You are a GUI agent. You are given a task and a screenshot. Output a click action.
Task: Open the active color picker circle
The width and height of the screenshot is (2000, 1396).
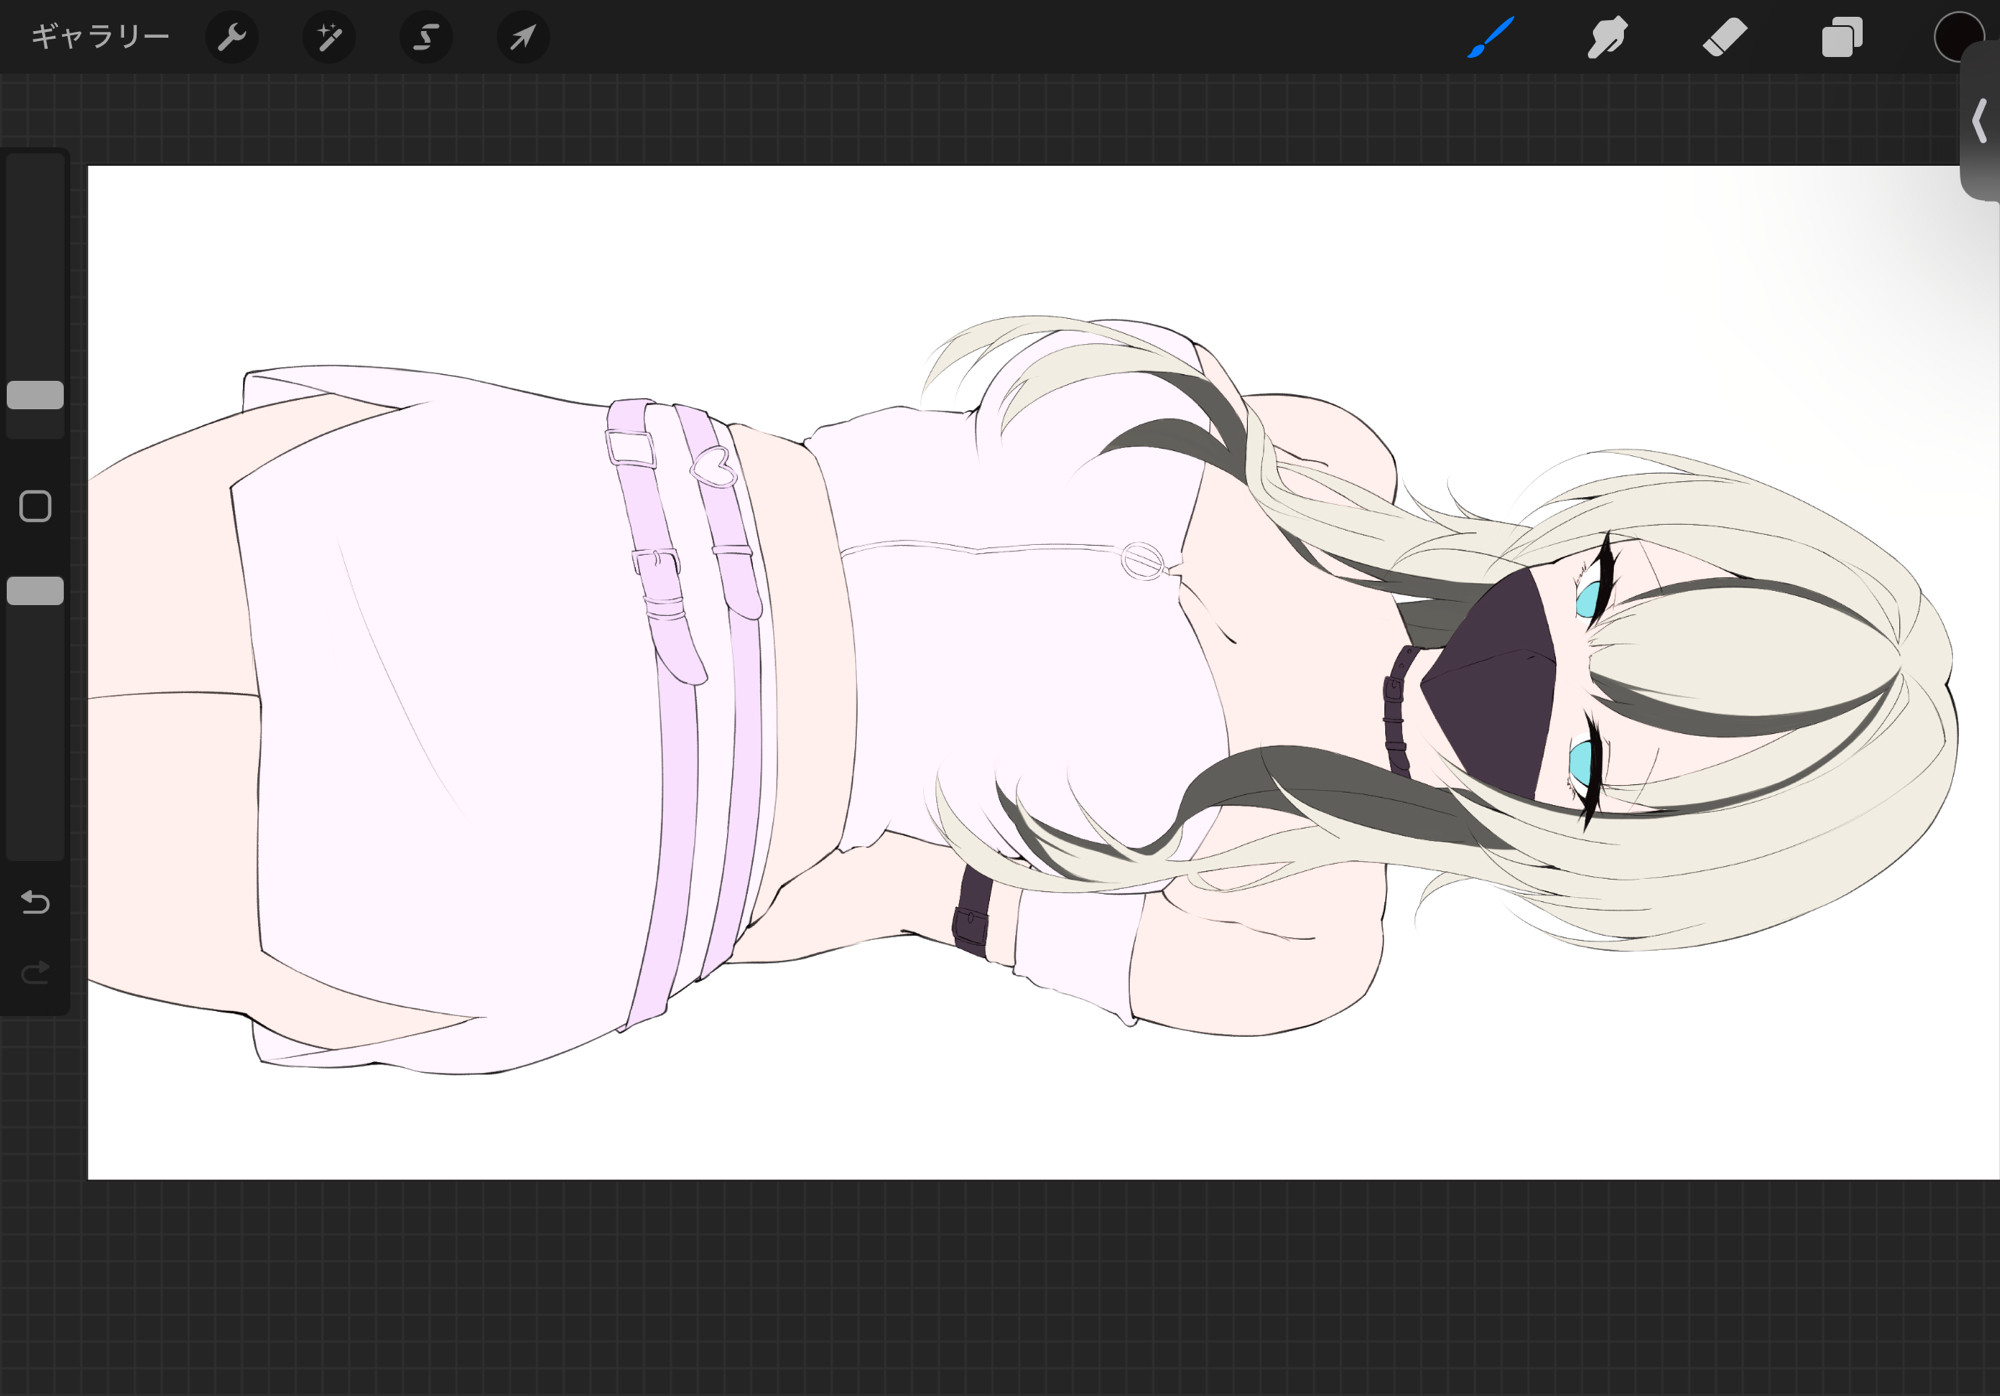(x=1958, y=37)
